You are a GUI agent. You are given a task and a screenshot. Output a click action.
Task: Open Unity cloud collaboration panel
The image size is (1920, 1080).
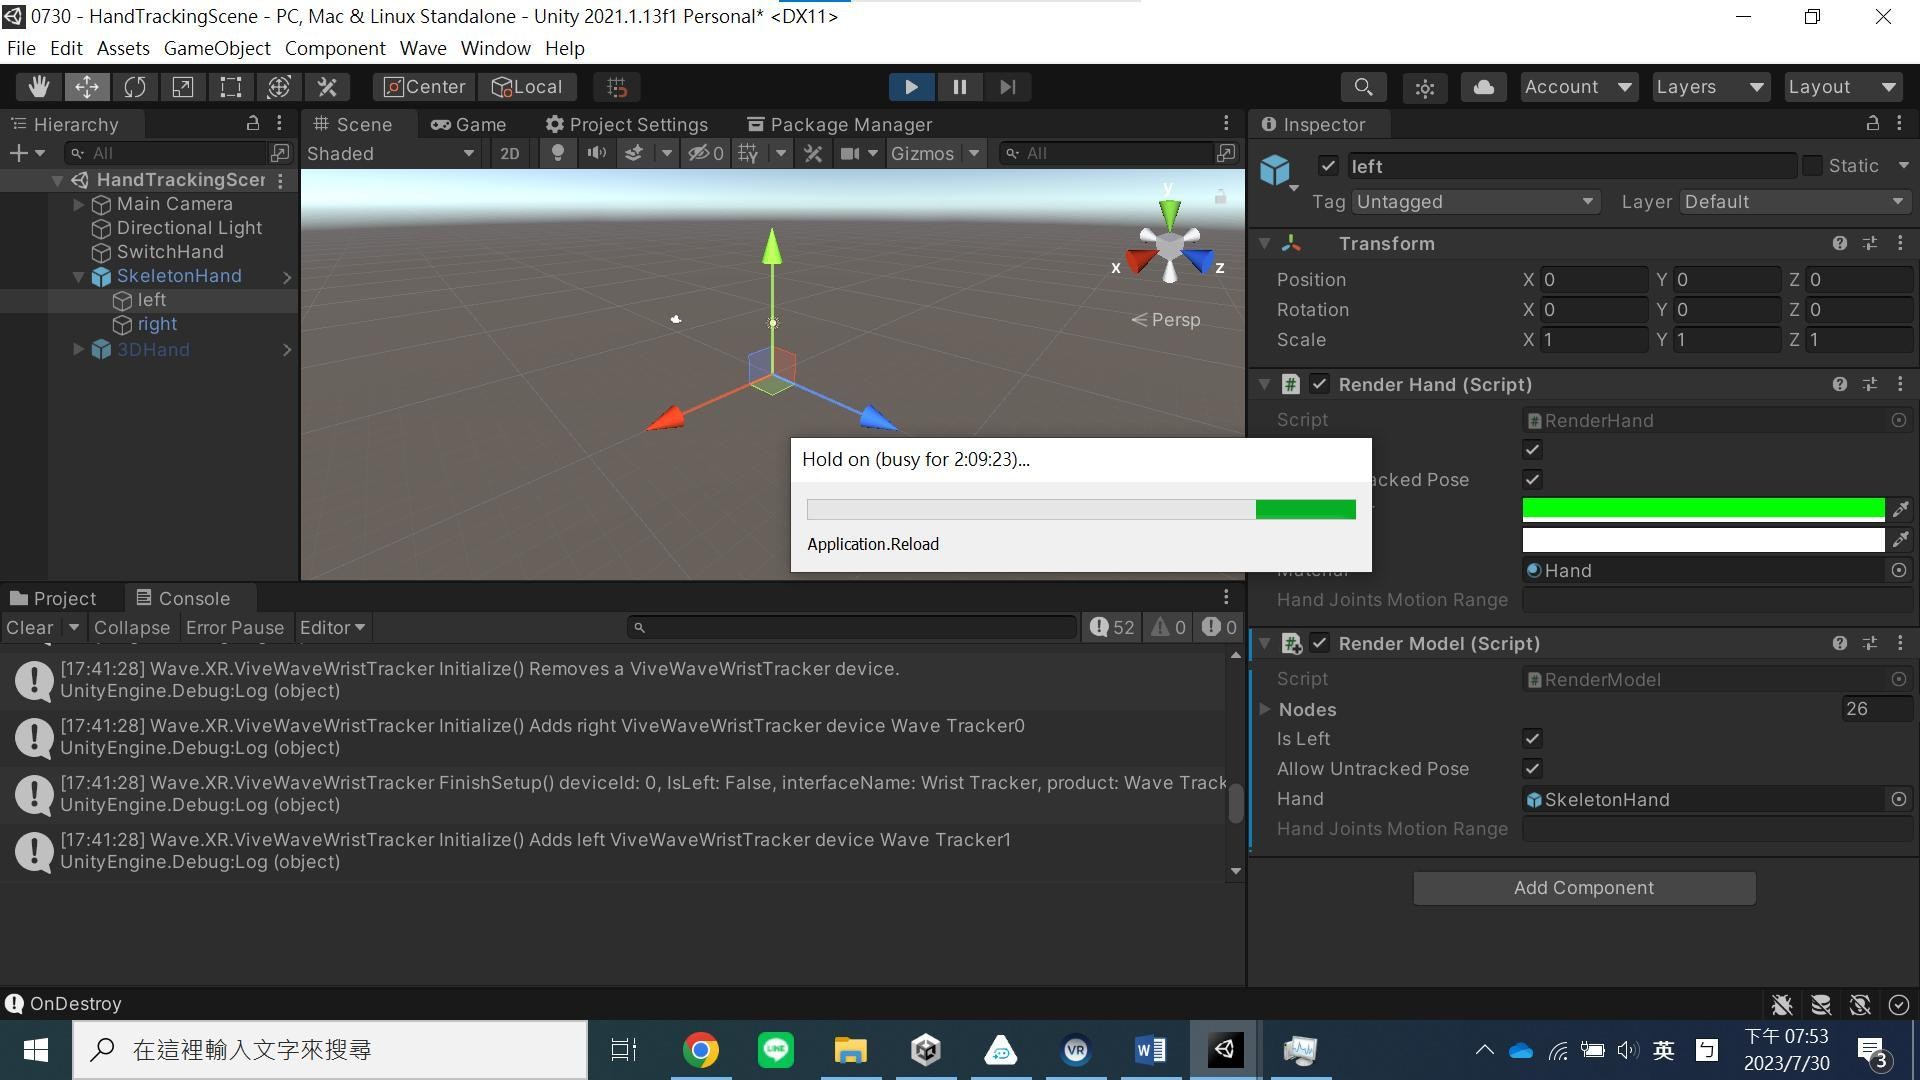click(1483, 87)
